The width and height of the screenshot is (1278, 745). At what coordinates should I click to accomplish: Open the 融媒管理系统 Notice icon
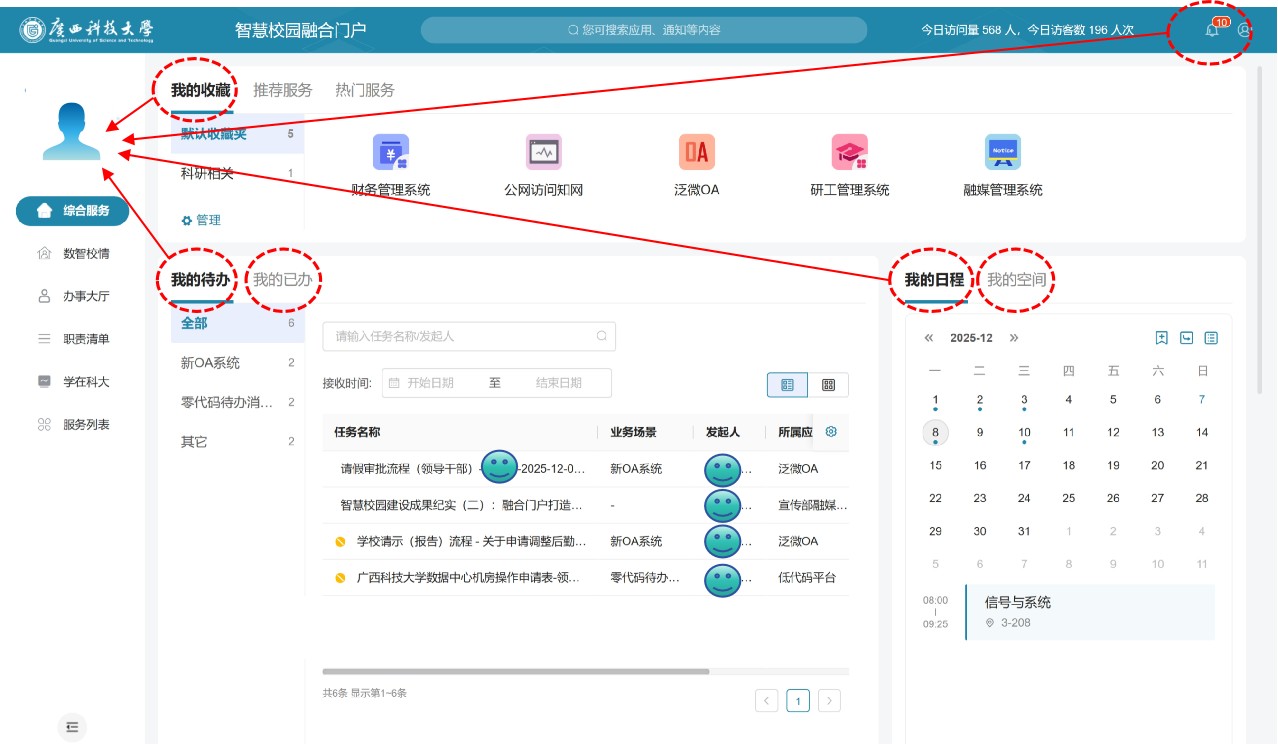click(x=1002, y=153)
